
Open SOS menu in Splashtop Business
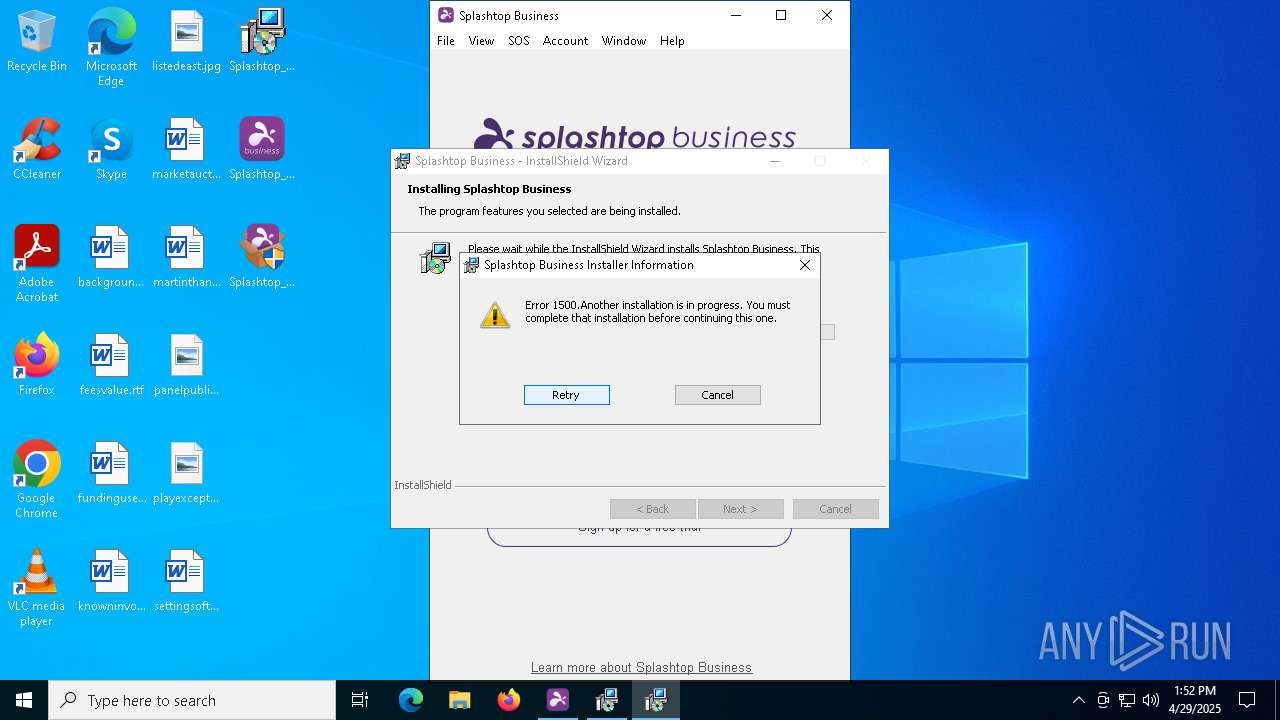[518, 41]
